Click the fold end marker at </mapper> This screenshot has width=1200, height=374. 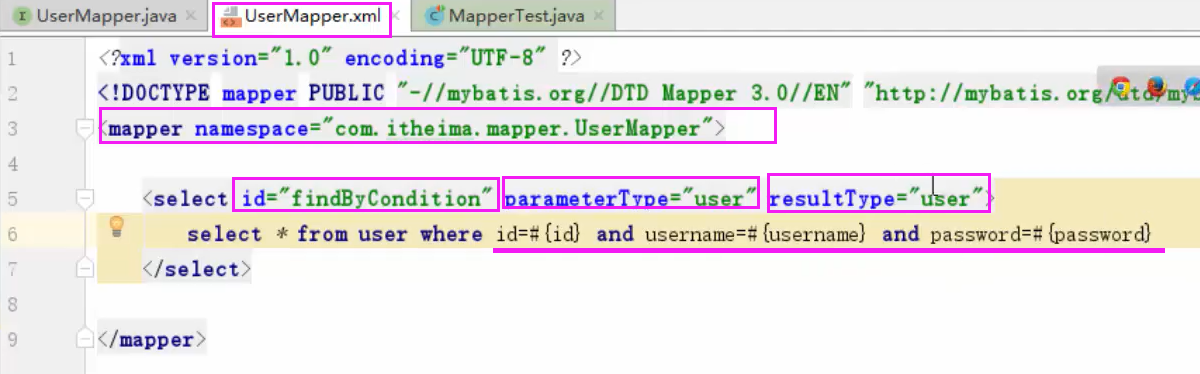(84, 339)
